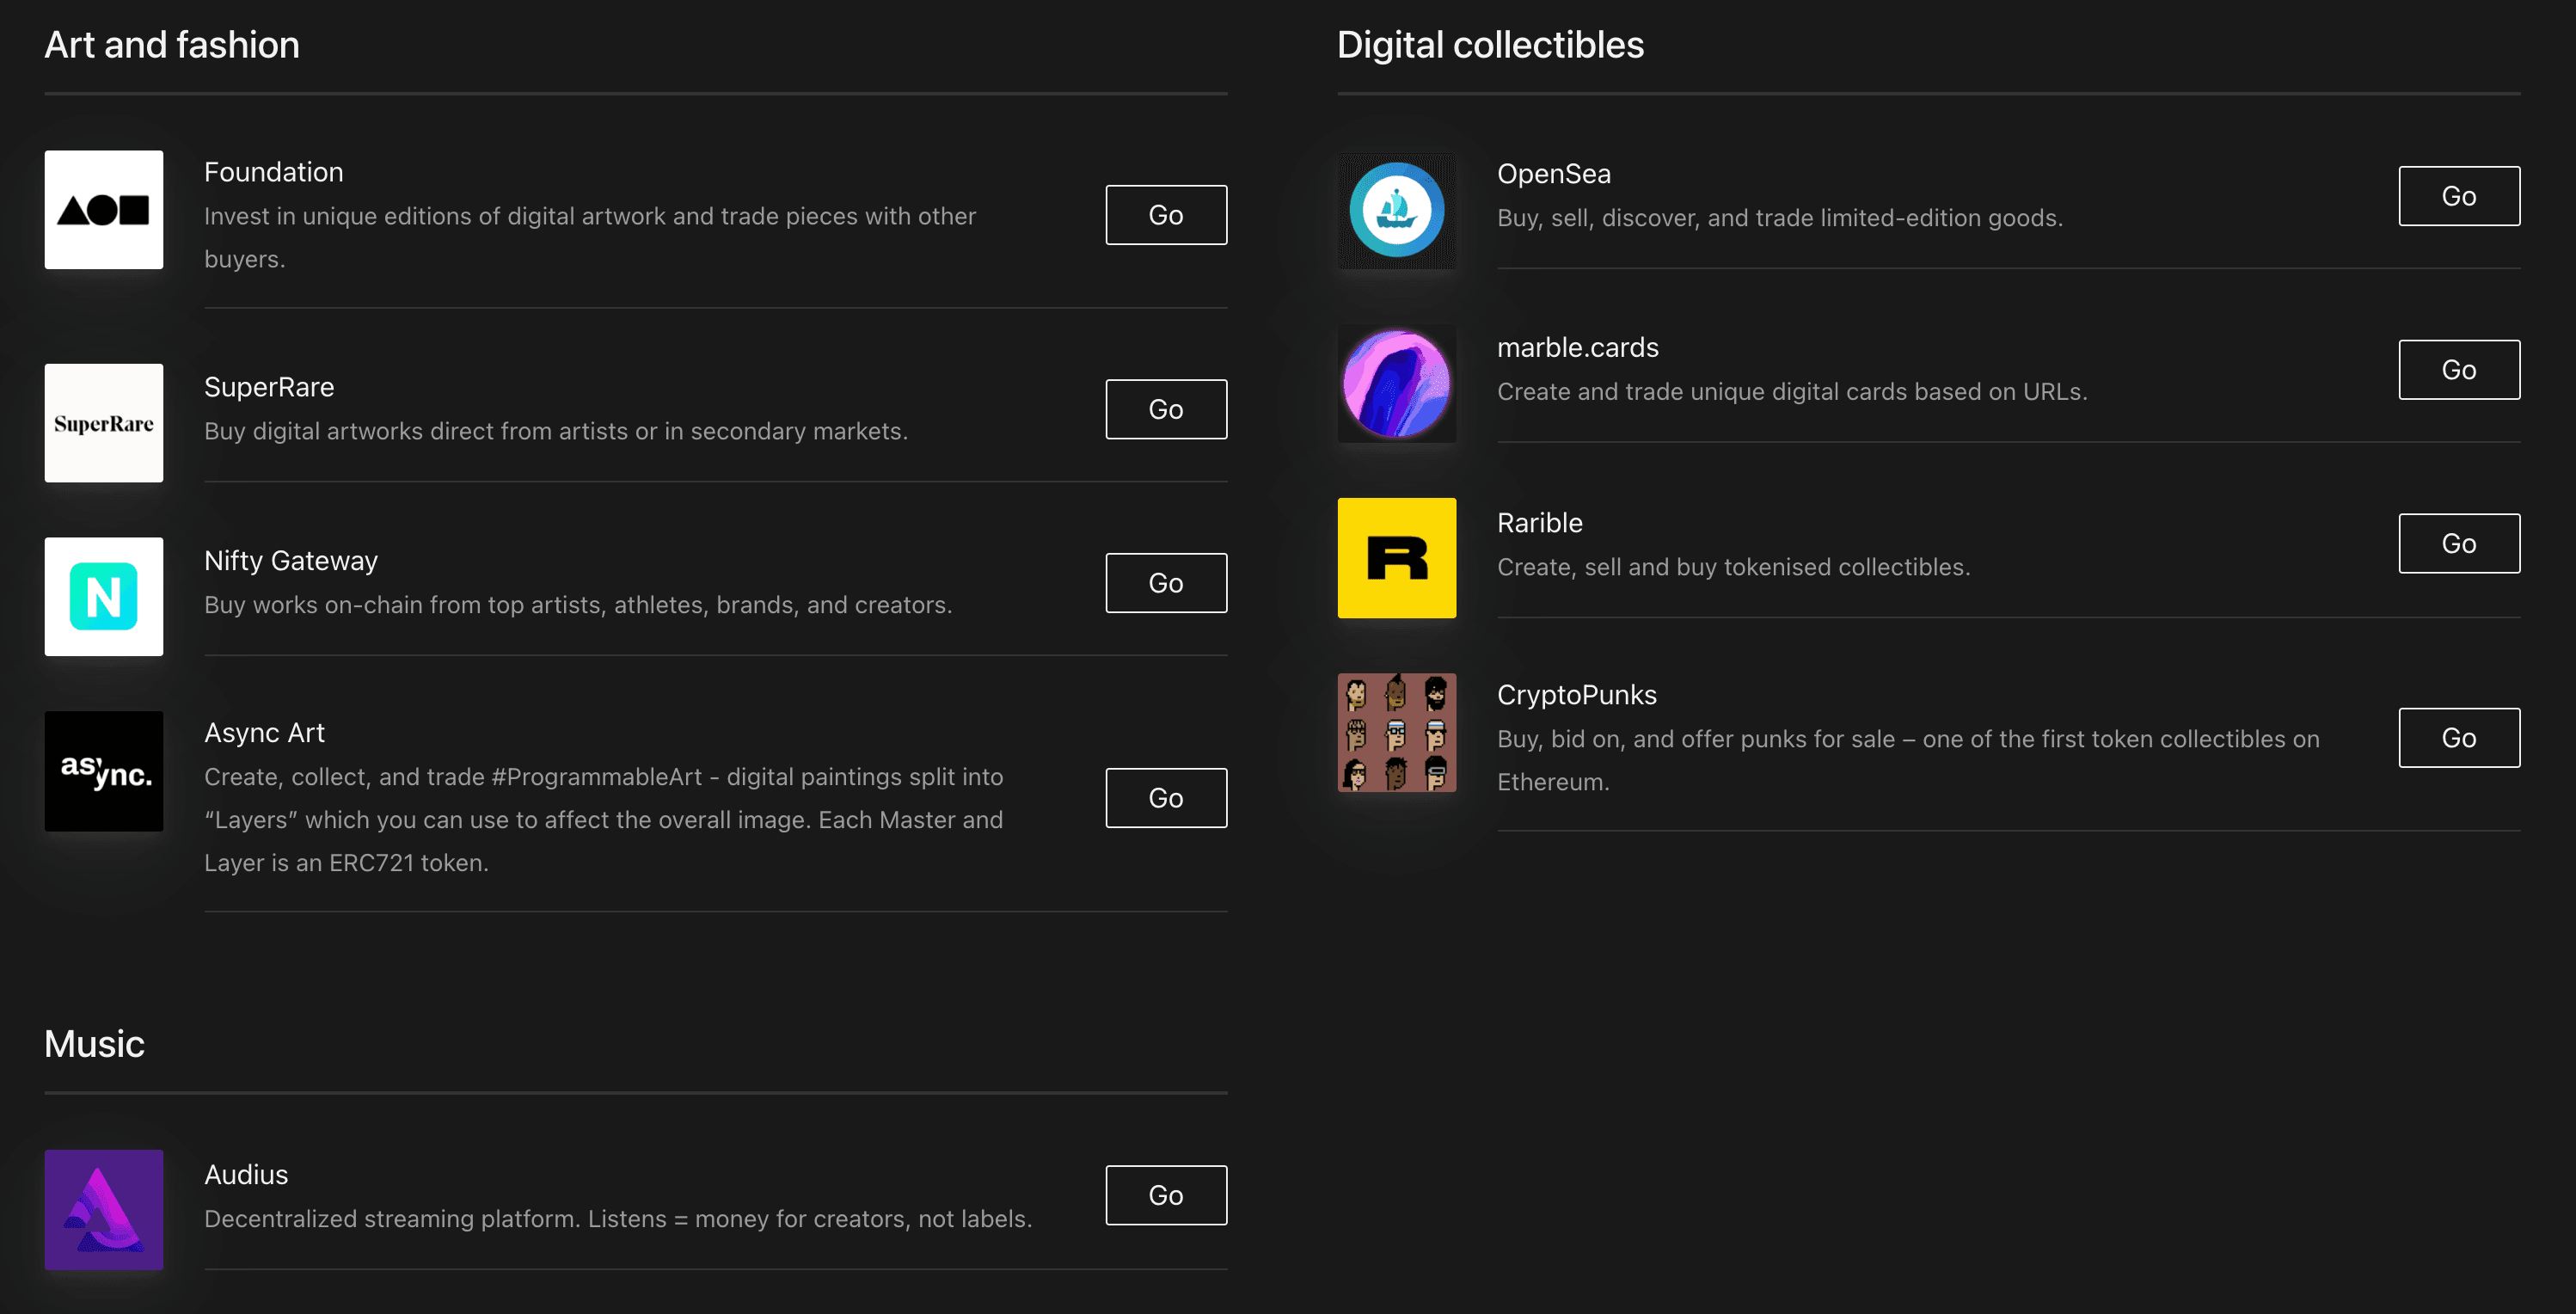2576x1314 pixels.
Task: Click the CryptoPunks pixel faces thumbnail
Action: (x=1396, y=732)
